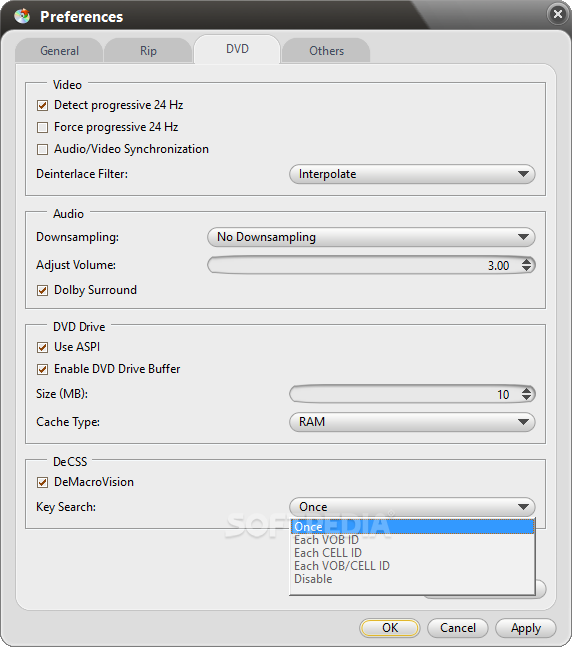Select the DVD tab
Screen dimensions: 572x647
point(237,49)
